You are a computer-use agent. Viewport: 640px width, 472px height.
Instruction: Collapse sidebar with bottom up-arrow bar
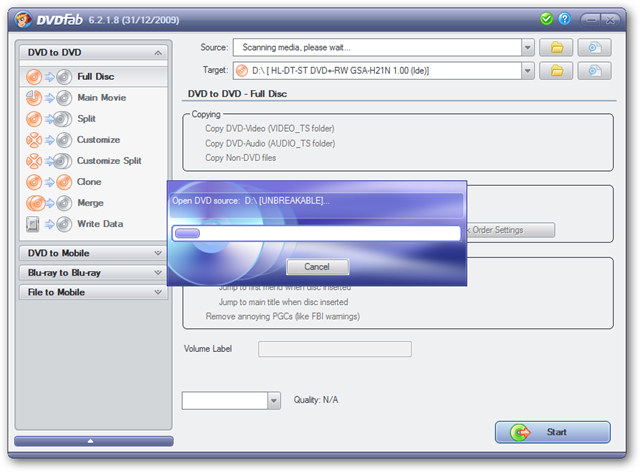[x=93, y=441]
